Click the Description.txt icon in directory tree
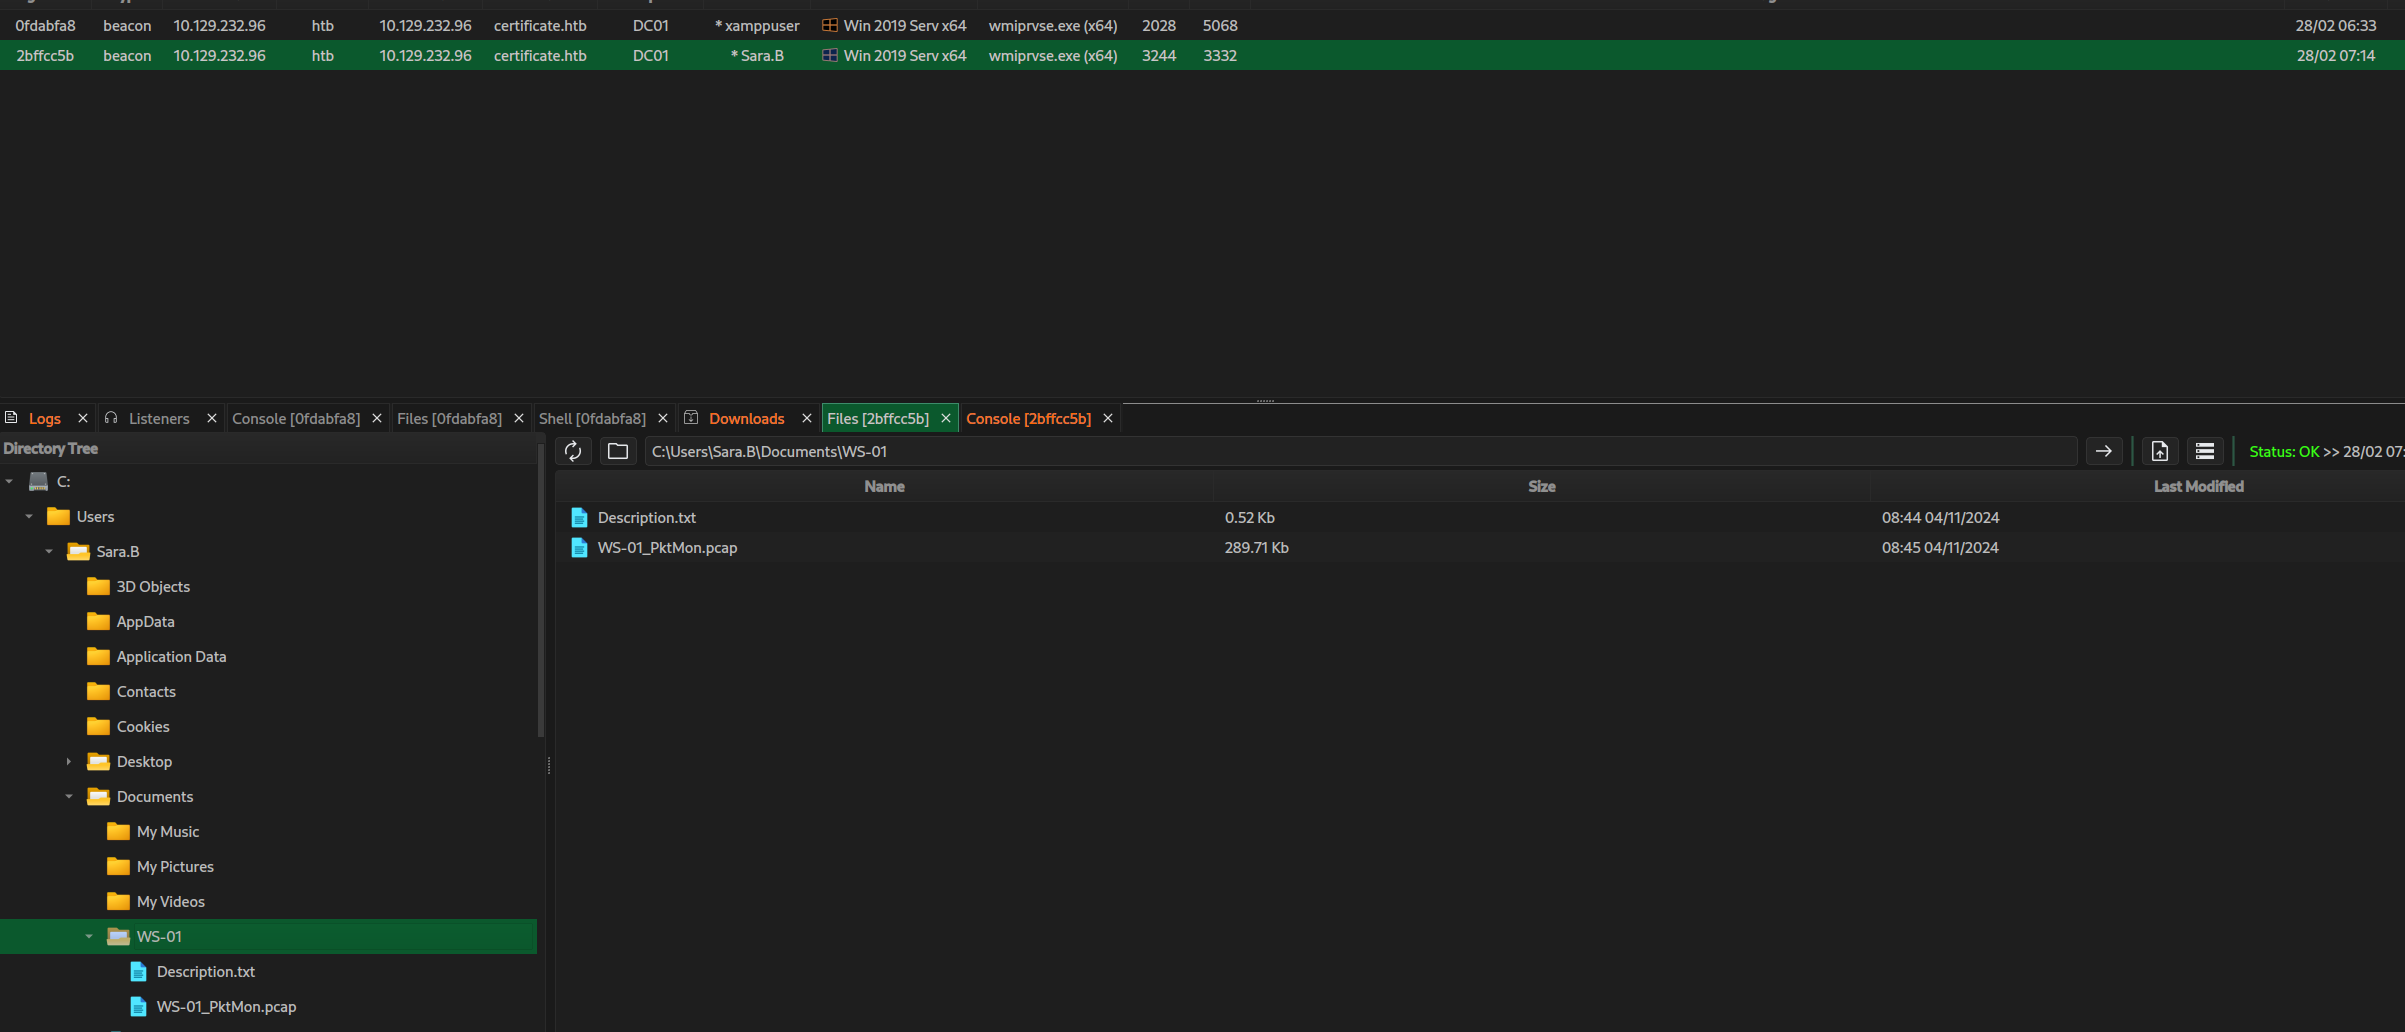 click(x=139, y=971)
